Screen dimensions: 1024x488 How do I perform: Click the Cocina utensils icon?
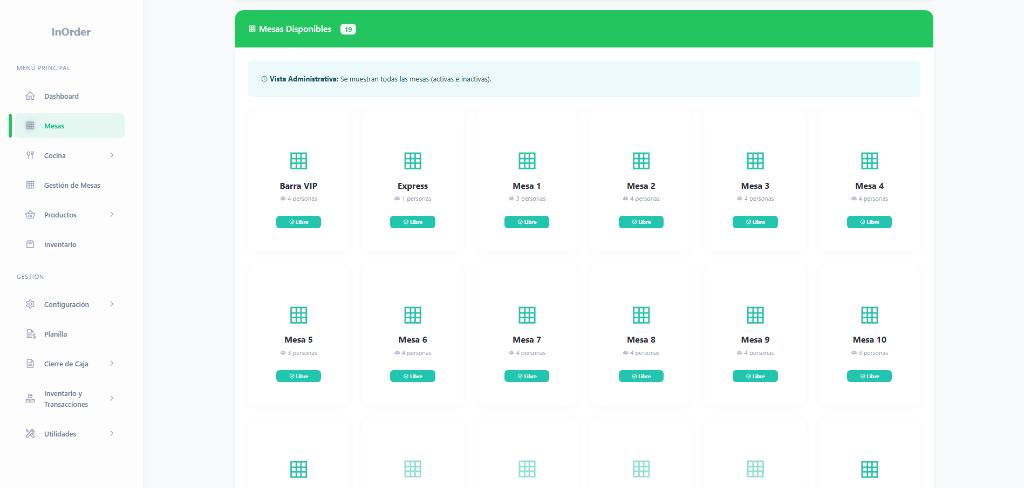pyautogui.click(x=30, y=155)
